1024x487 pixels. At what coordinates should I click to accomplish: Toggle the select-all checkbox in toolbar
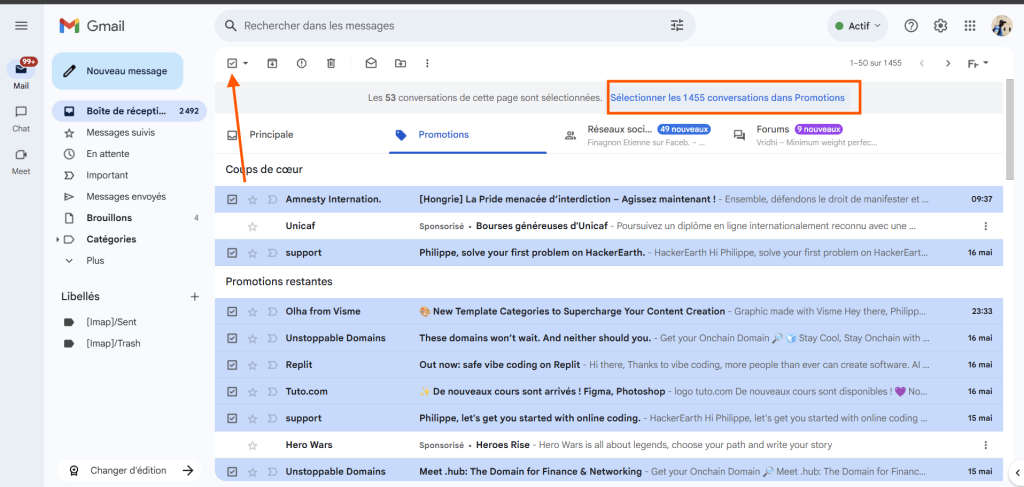coord(232,63)
